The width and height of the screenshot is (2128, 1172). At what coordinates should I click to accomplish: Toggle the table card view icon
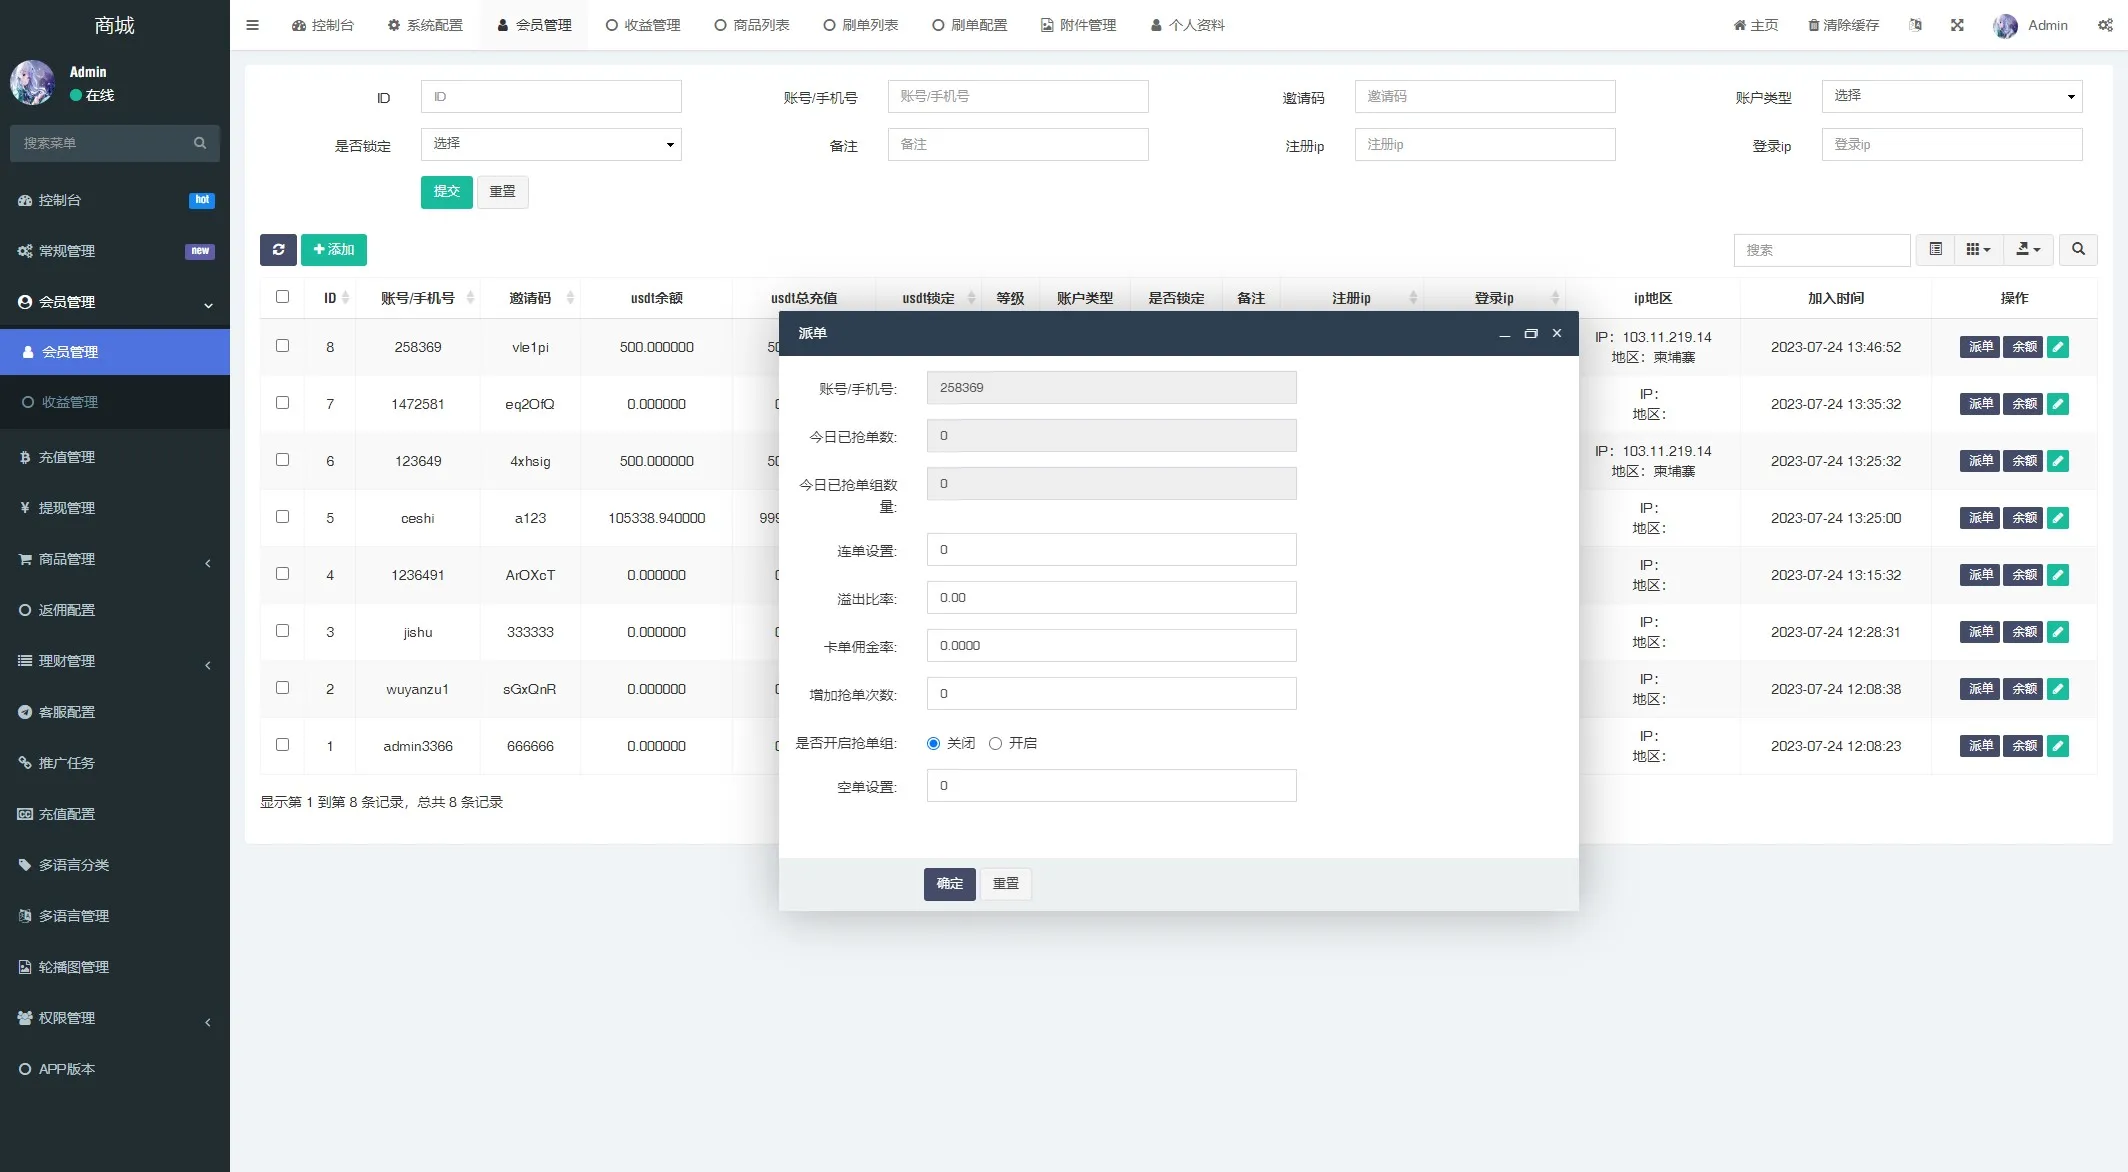coord(1936,250)
